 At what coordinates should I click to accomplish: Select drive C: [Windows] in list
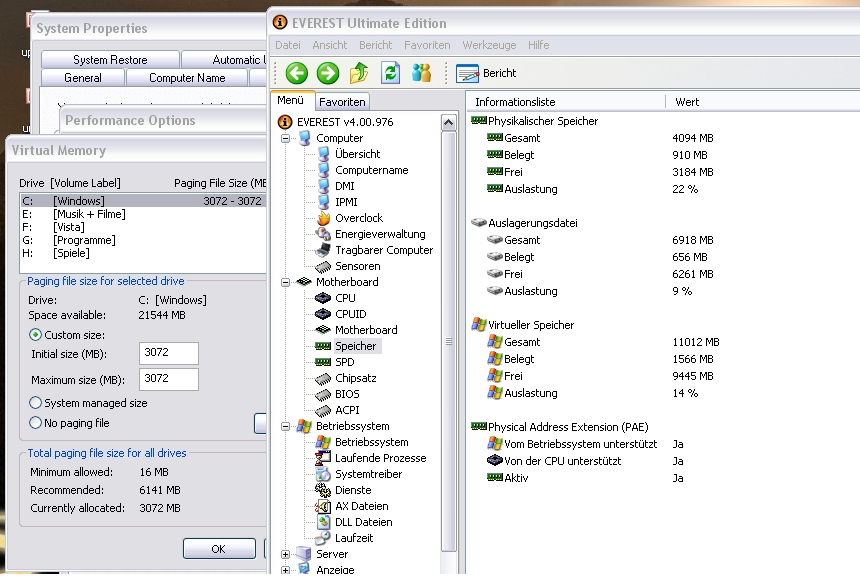coord(143,201)
